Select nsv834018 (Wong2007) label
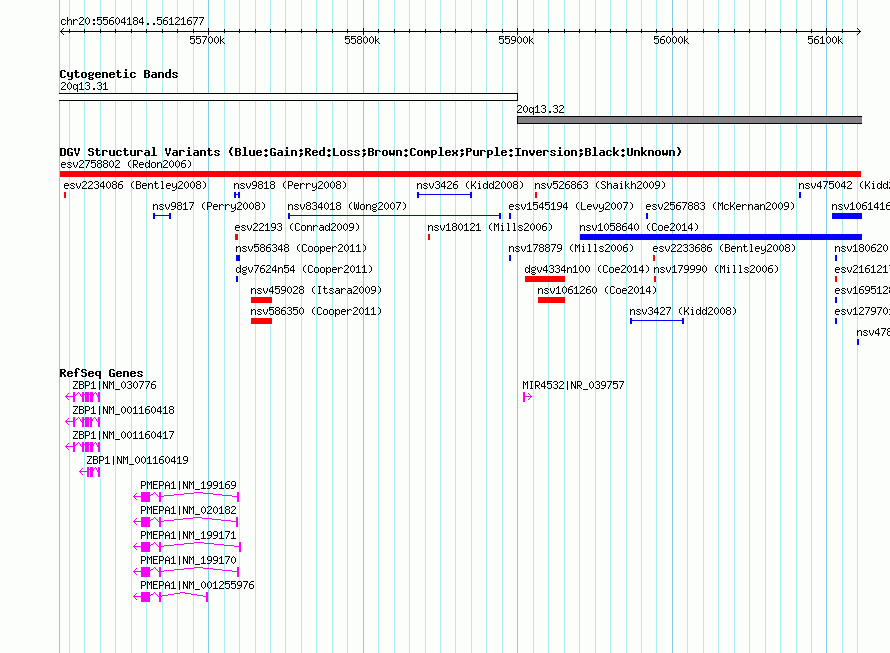Image resolution: width=890 pixels, height=653 pixels. click(347, 206)
